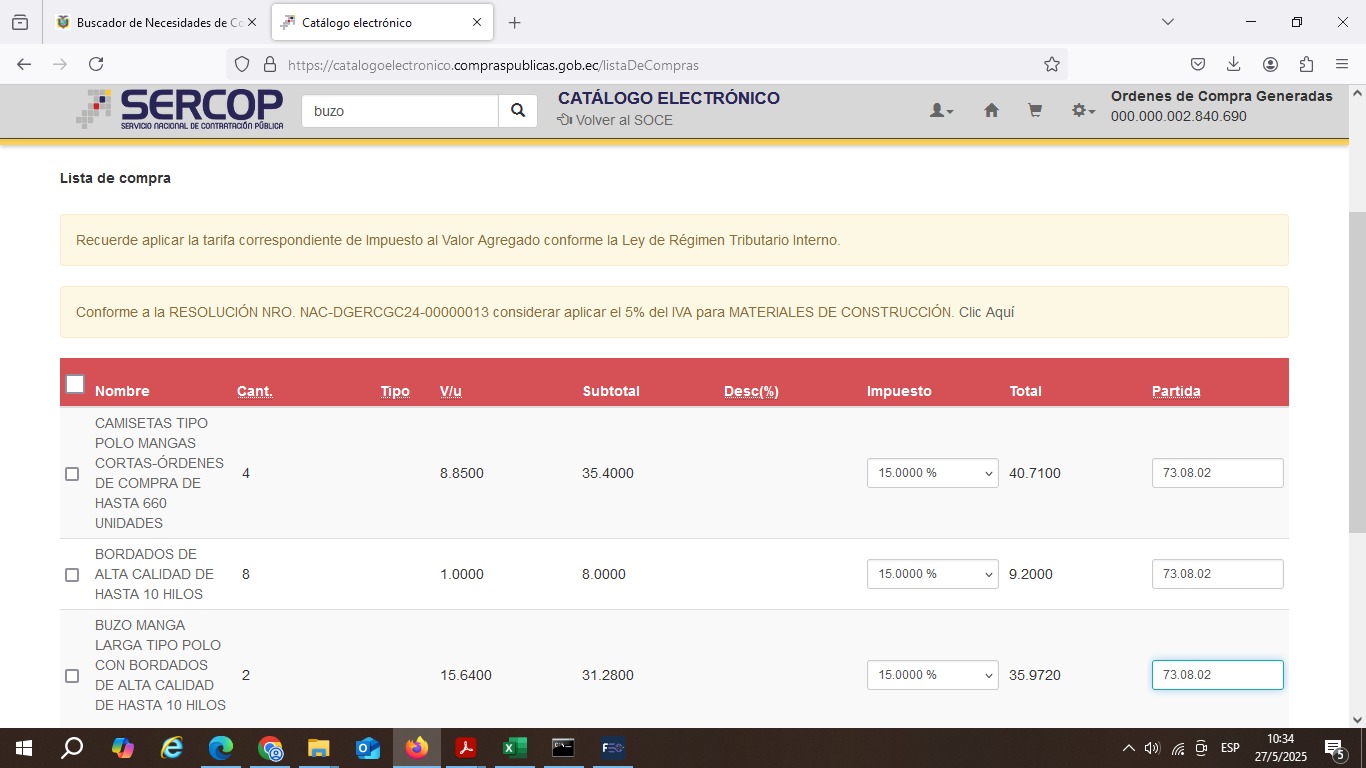Open Impuesto dropdown for BUZO MANGA LARGA row
Image resolution: width=1366 pixels, height=768 pixels.
(932, 675)
